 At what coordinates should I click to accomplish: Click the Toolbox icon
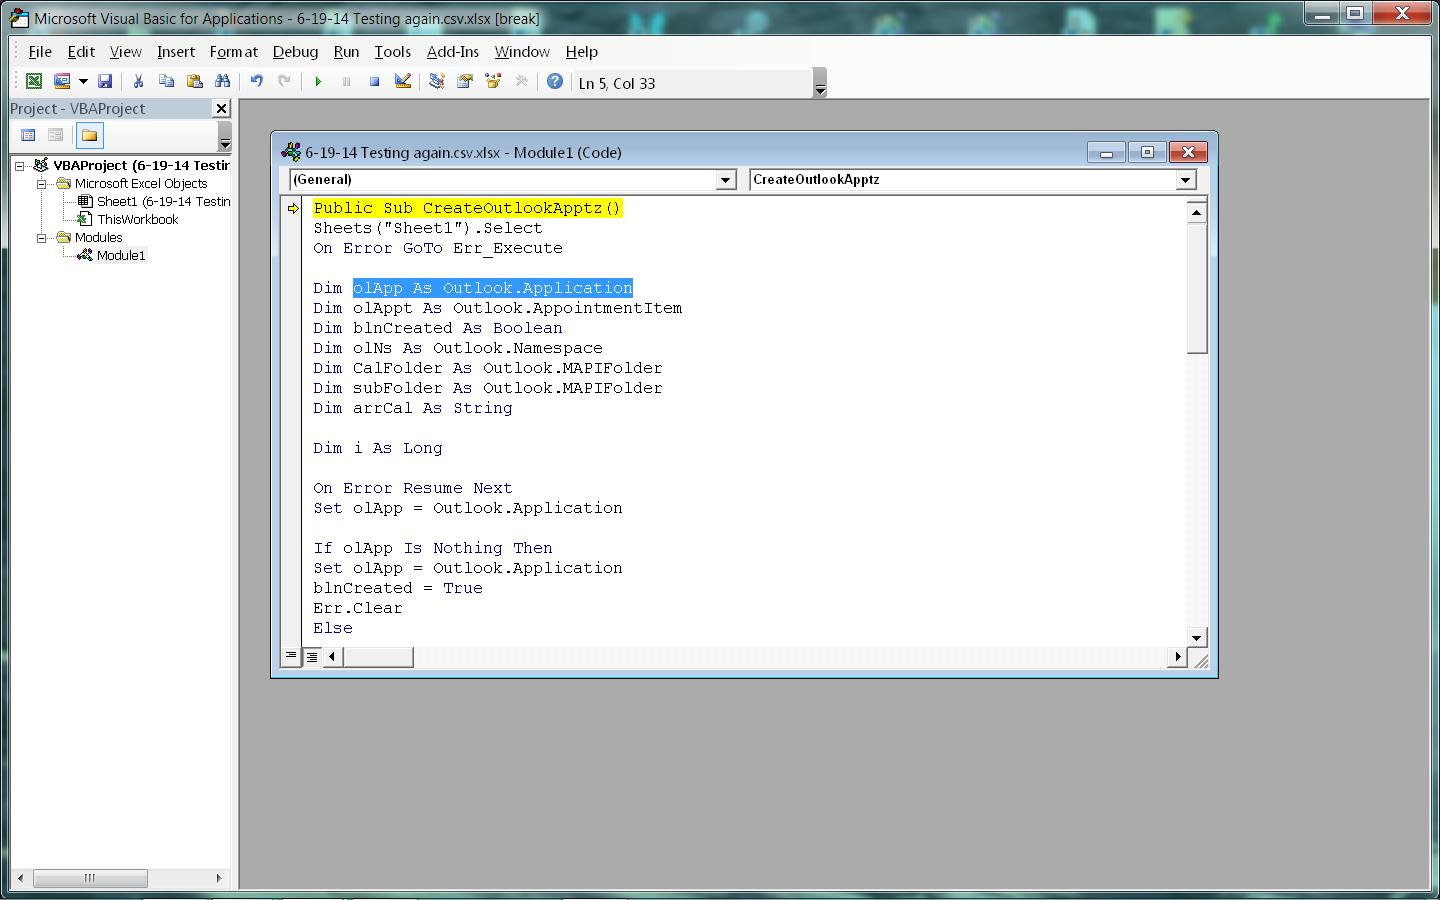521,82
